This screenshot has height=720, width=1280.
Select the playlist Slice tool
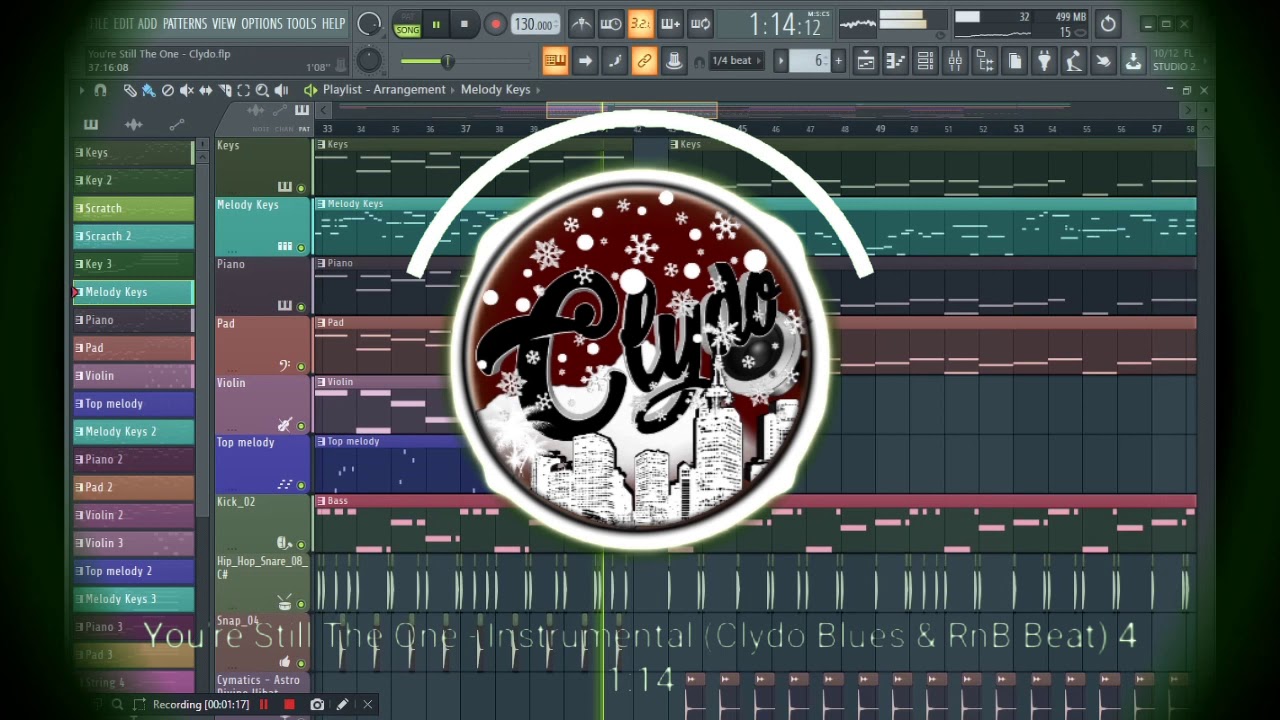[x=225, y=90]
